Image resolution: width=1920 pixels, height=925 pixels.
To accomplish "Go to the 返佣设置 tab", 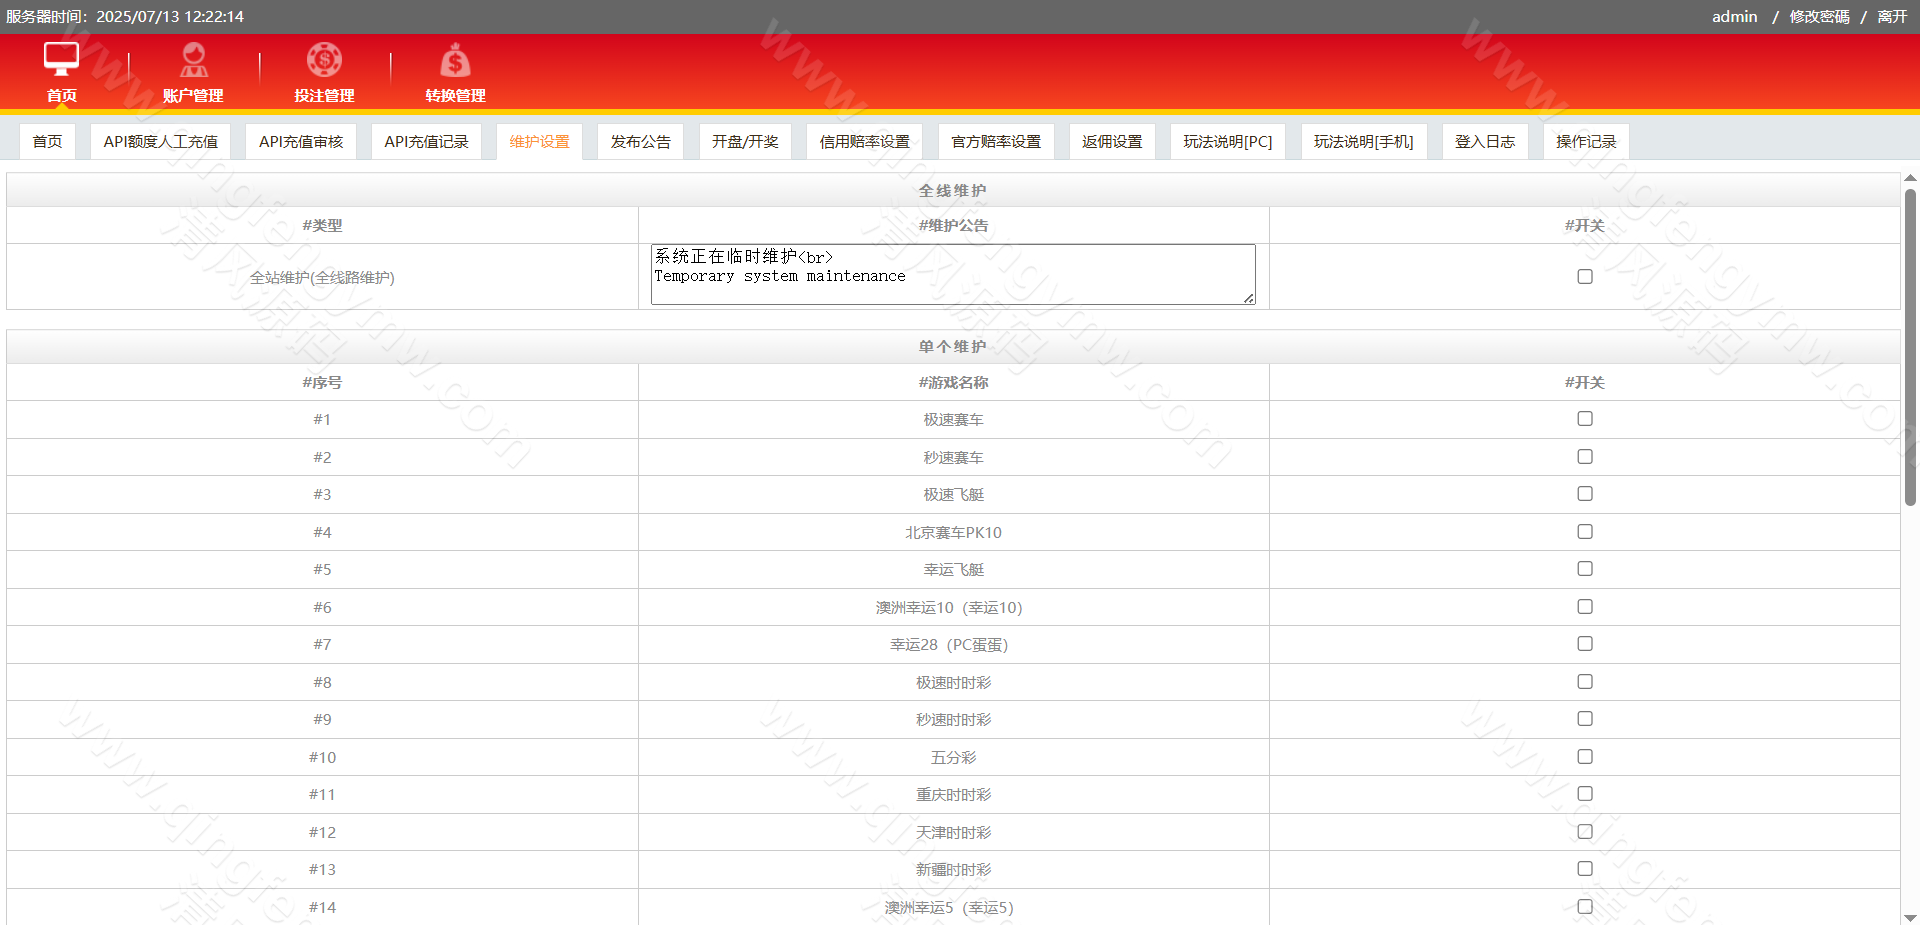I will coord(1112,142).
